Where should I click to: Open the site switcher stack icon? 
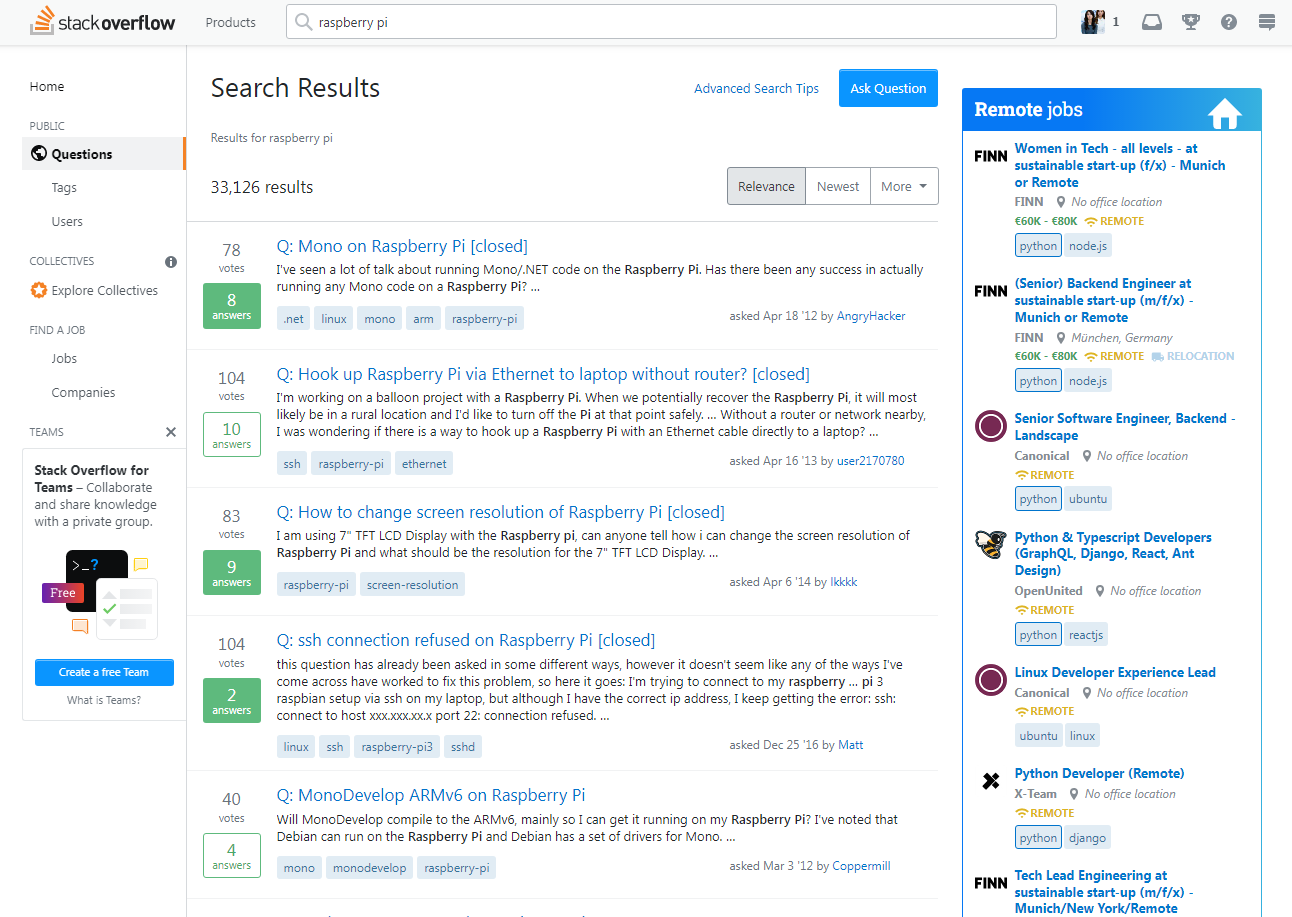1267,22
